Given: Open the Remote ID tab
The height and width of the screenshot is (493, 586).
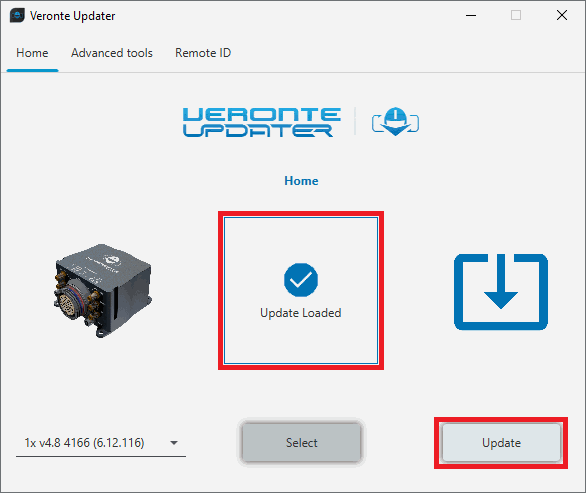Looking at the screenshot, I should pyautogui.click(x=203, y=53).
